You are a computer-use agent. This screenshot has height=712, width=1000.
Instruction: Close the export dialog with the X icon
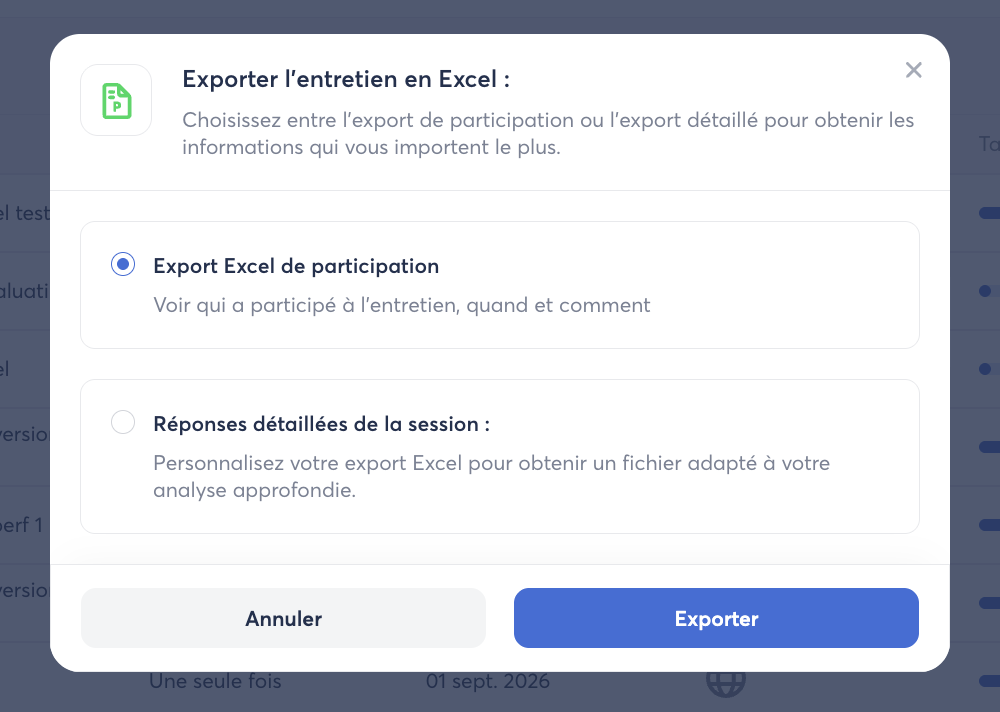coord(913,70)
